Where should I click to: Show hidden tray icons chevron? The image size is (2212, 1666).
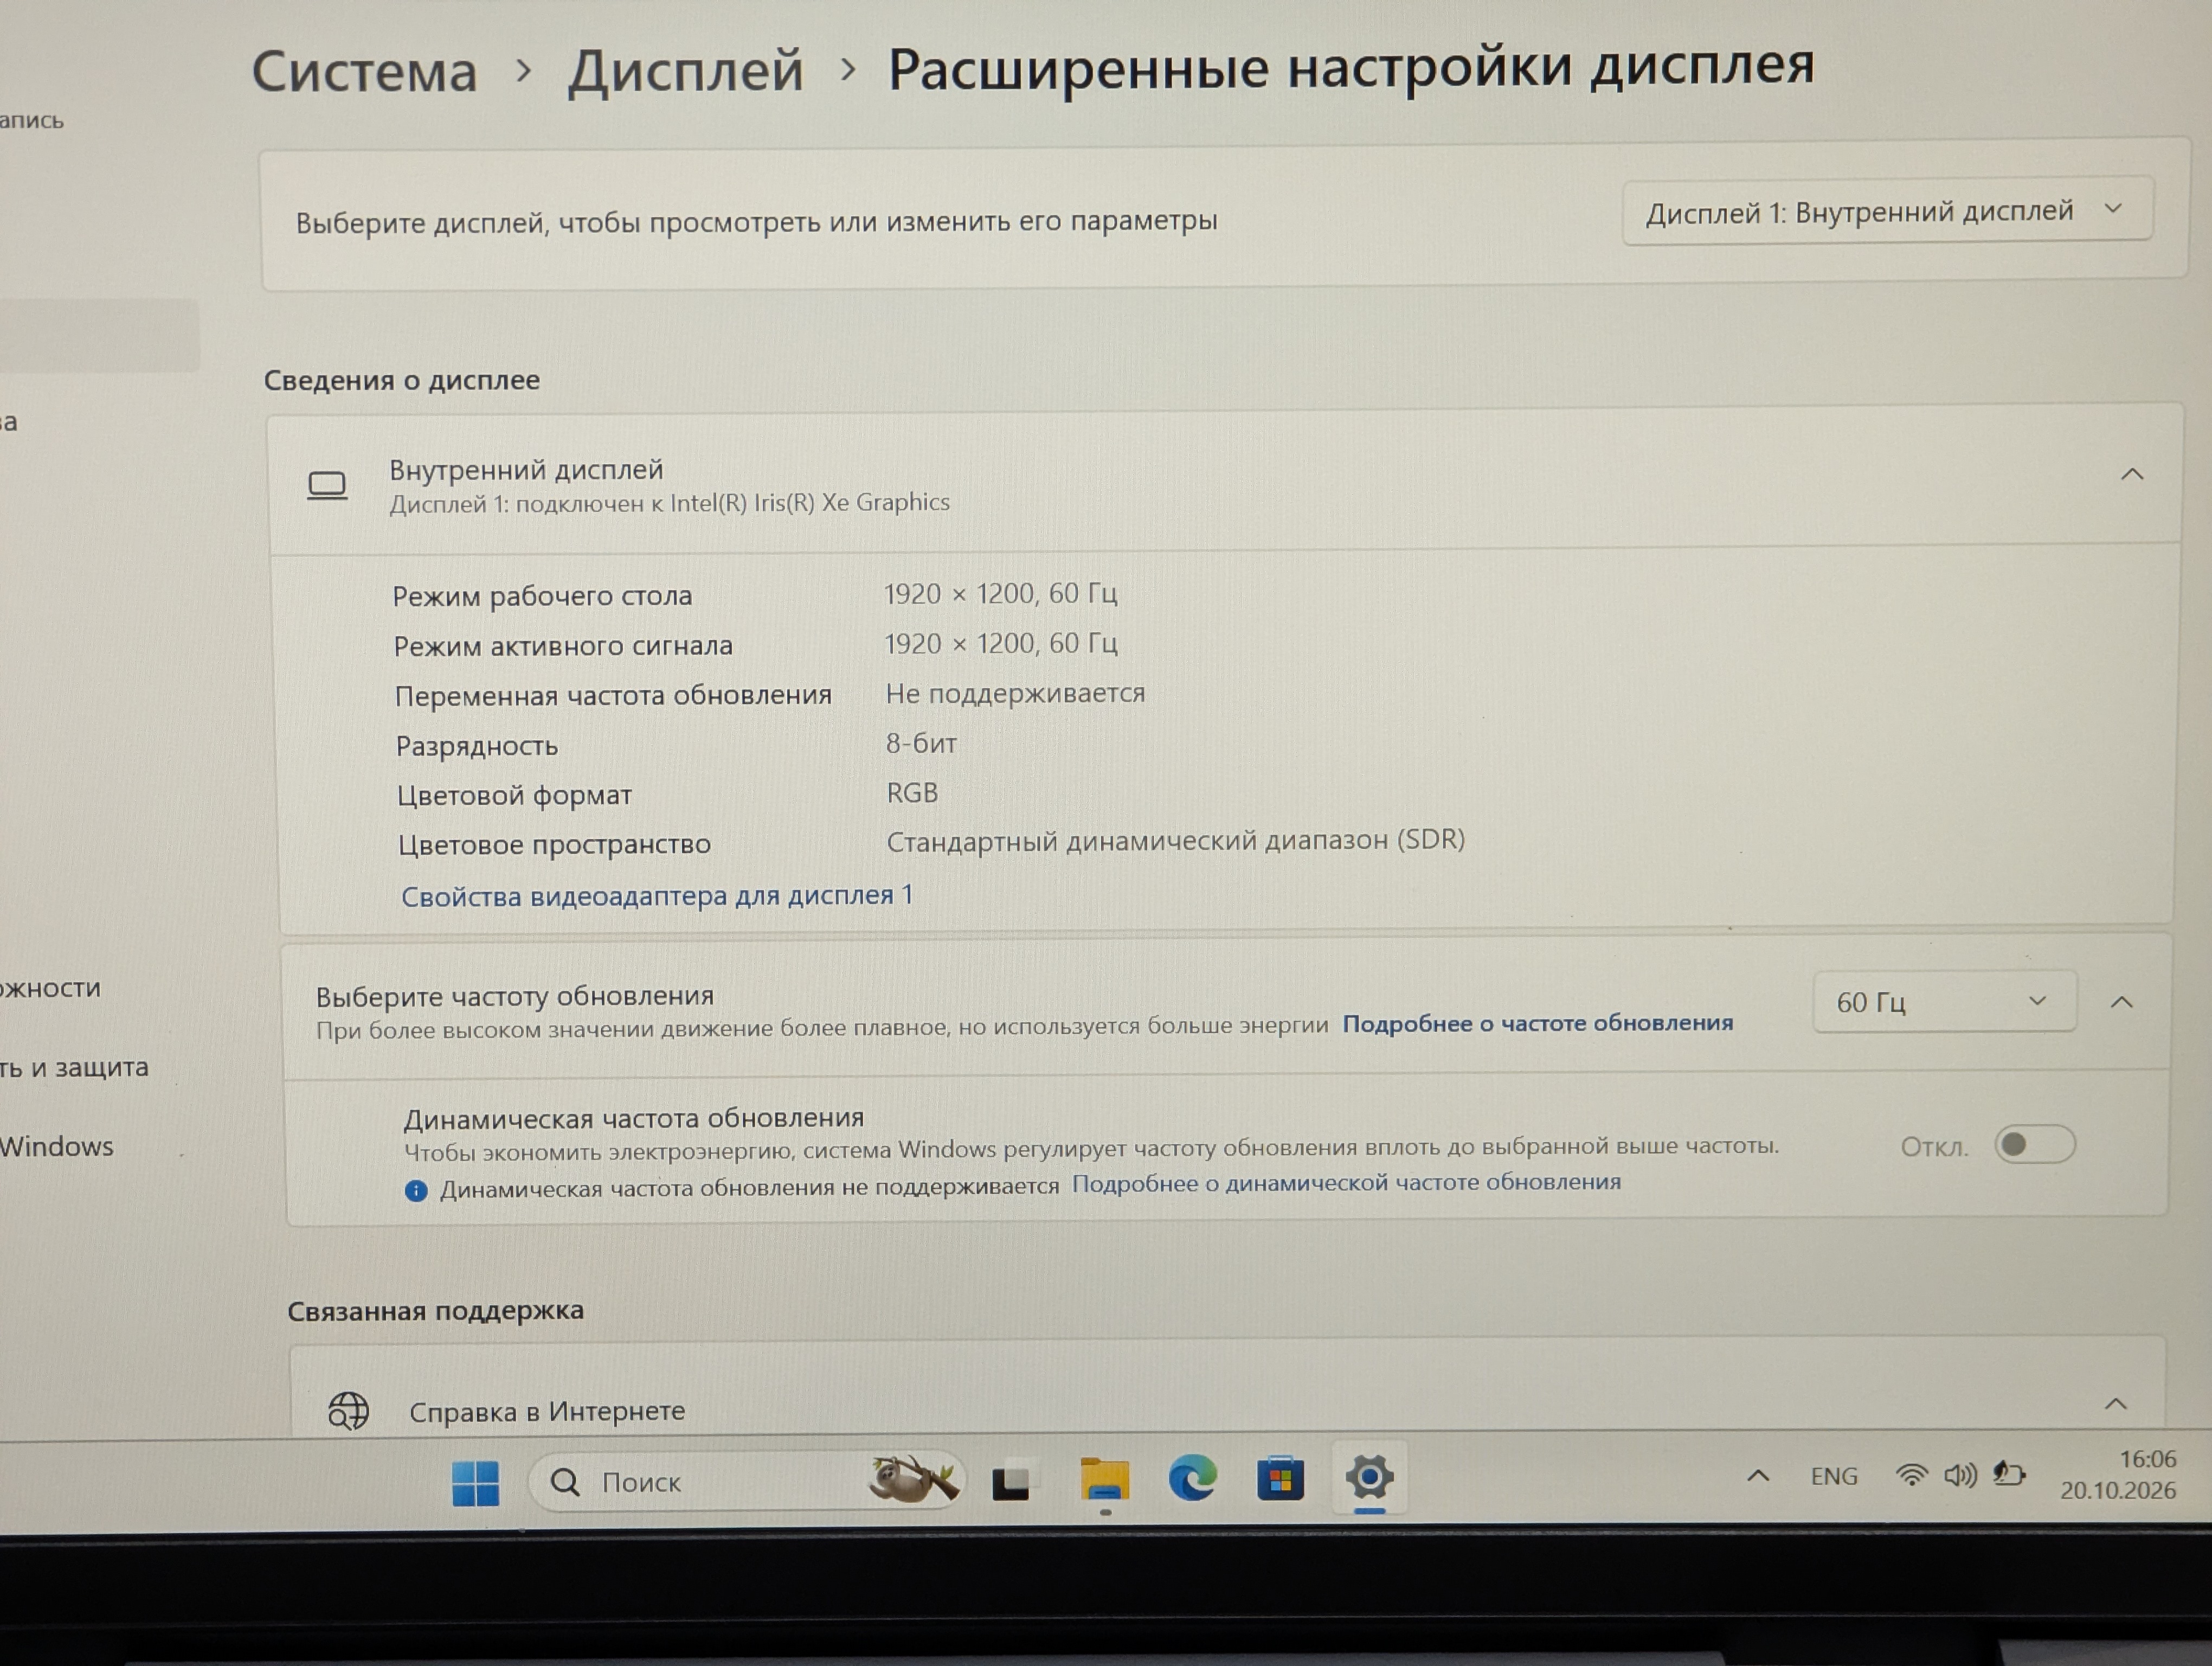(x=1758, y=1476)
